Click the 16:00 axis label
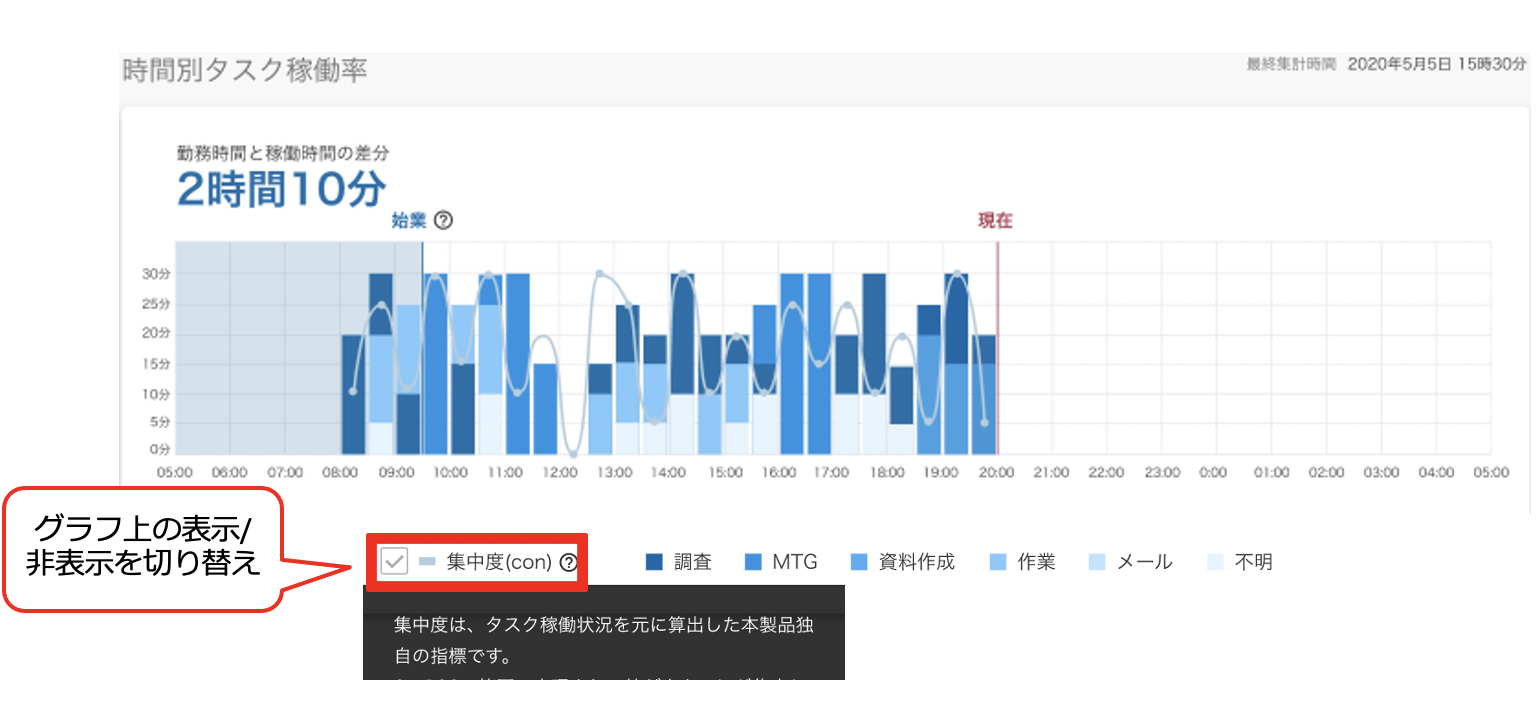Viewport: 1536px width, 702px height. point(778,473)
